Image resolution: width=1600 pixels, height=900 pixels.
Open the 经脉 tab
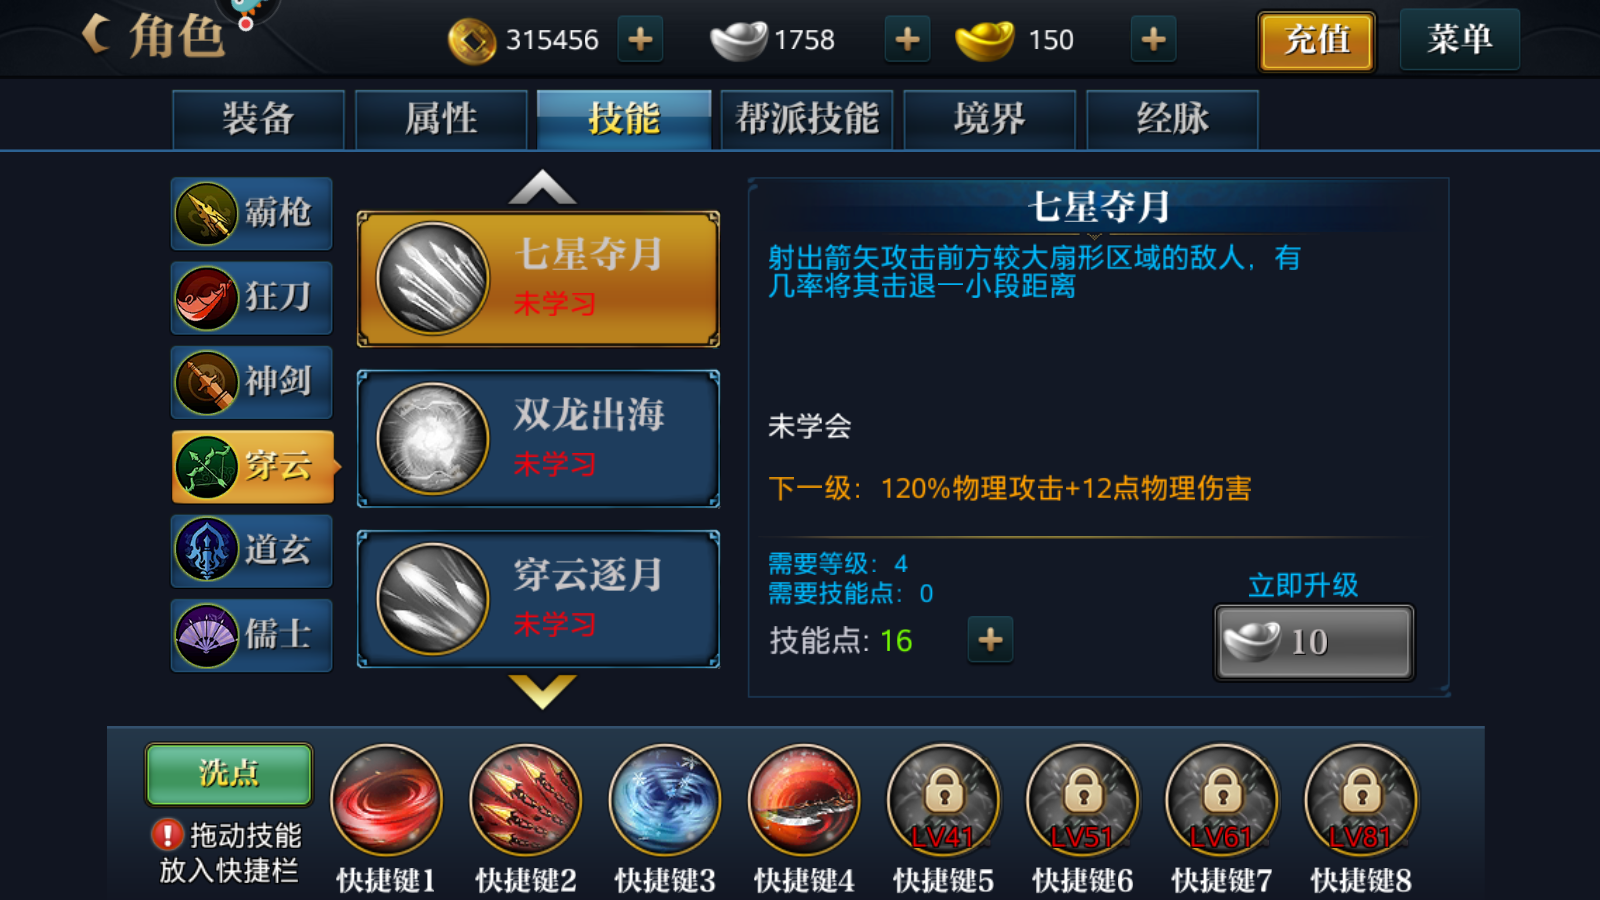pos(1172,119)
